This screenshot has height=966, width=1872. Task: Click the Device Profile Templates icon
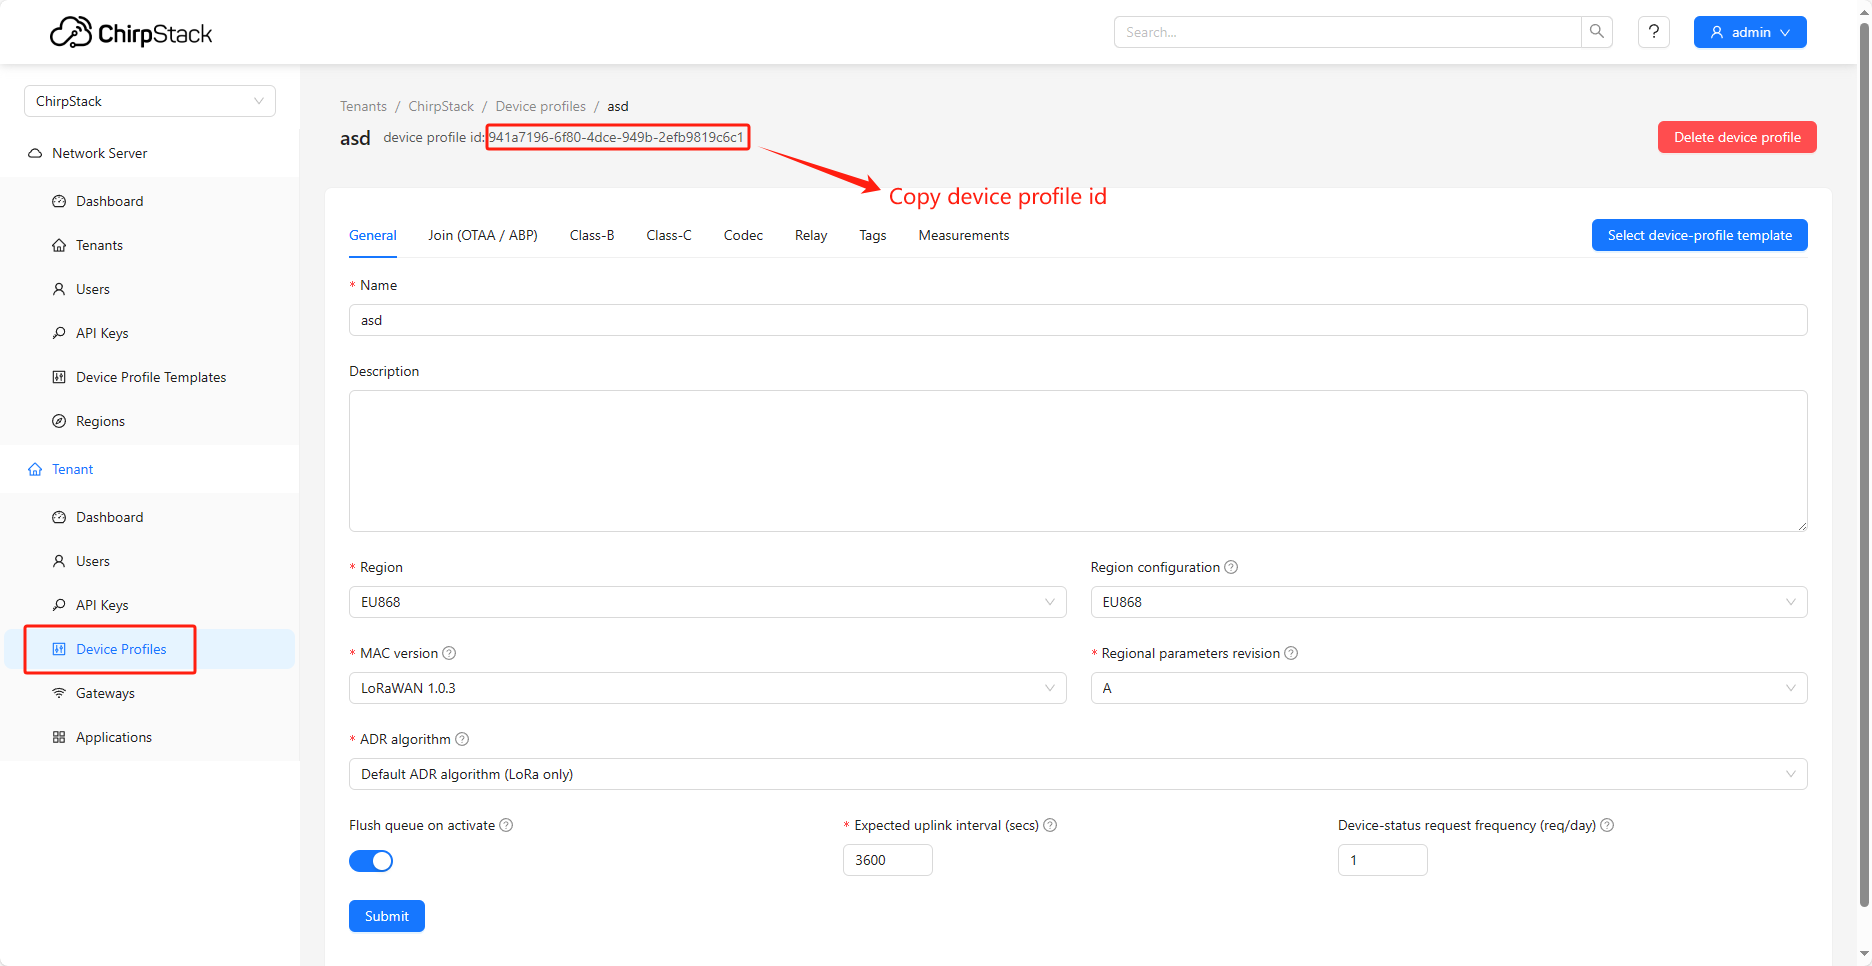point(59,377)
